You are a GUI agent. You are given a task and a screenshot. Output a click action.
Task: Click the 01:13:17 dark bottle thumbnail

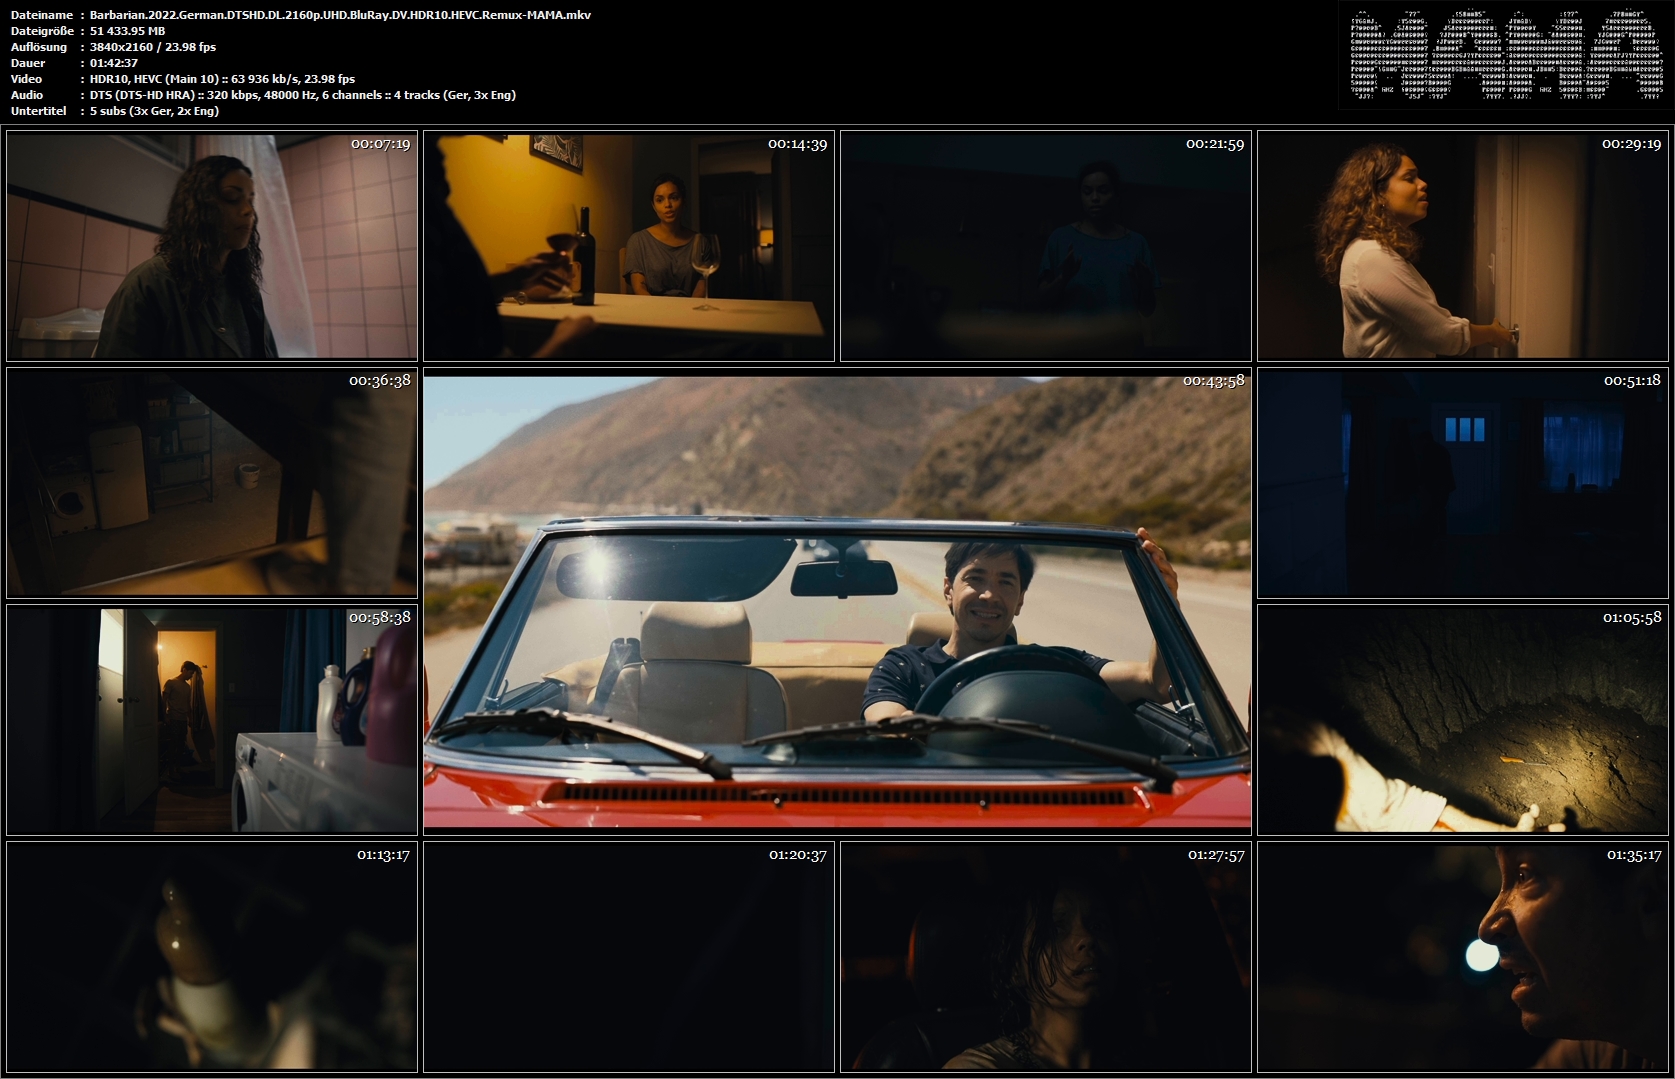coord(212,957)
